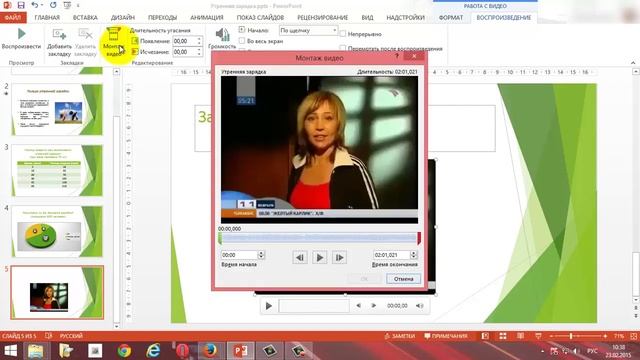The image size is (640, 360).
Task: Open File Explorer from the taskbar
Action: pyautogui.click(x=36, y=351)
